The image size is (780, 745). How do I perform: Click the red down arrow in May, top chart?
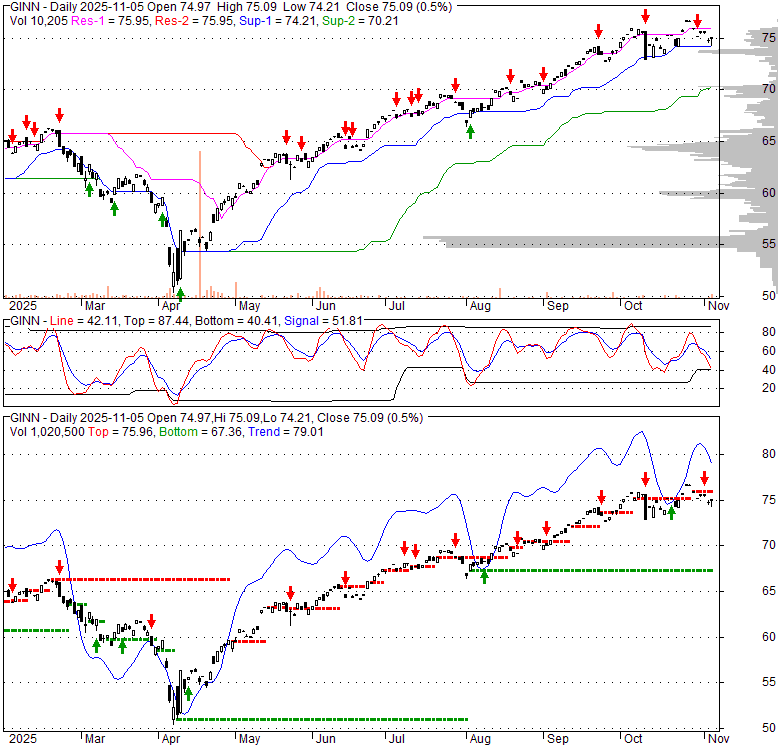pyautogui.click(x=287, y=137)
